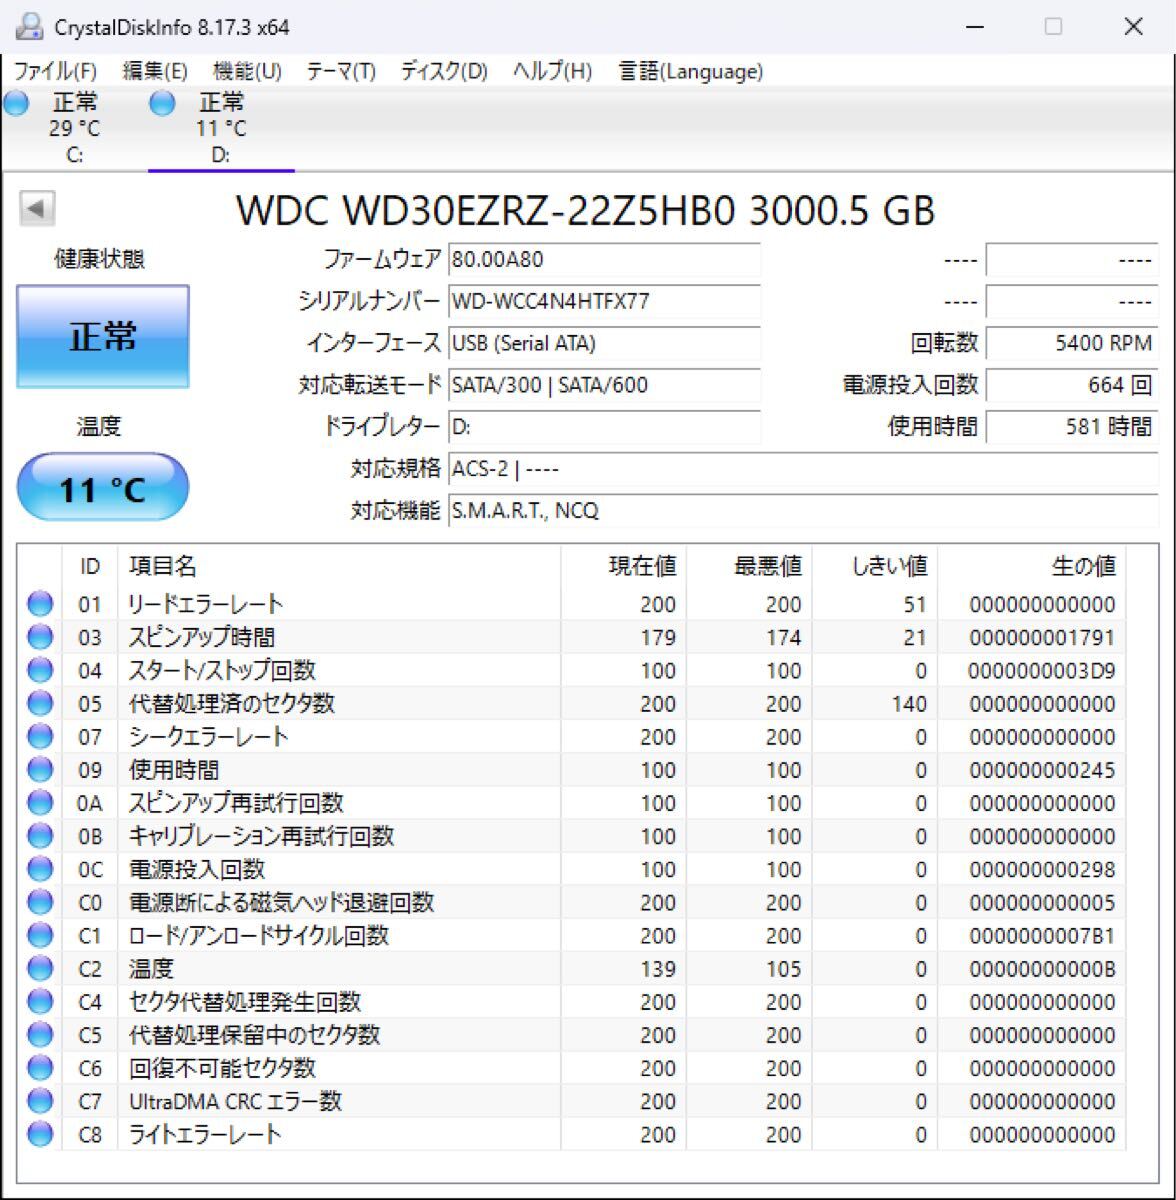Click status orb of 01 リードエラーレート row

click(40, 604)
